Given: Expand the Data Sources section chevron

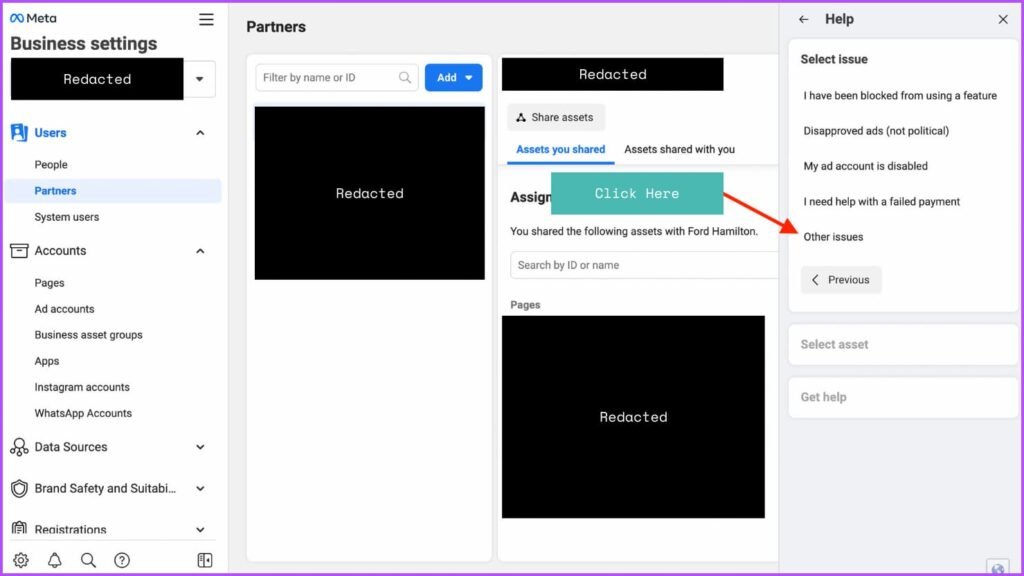Looking at the screenshot, I should click(200, 447).
